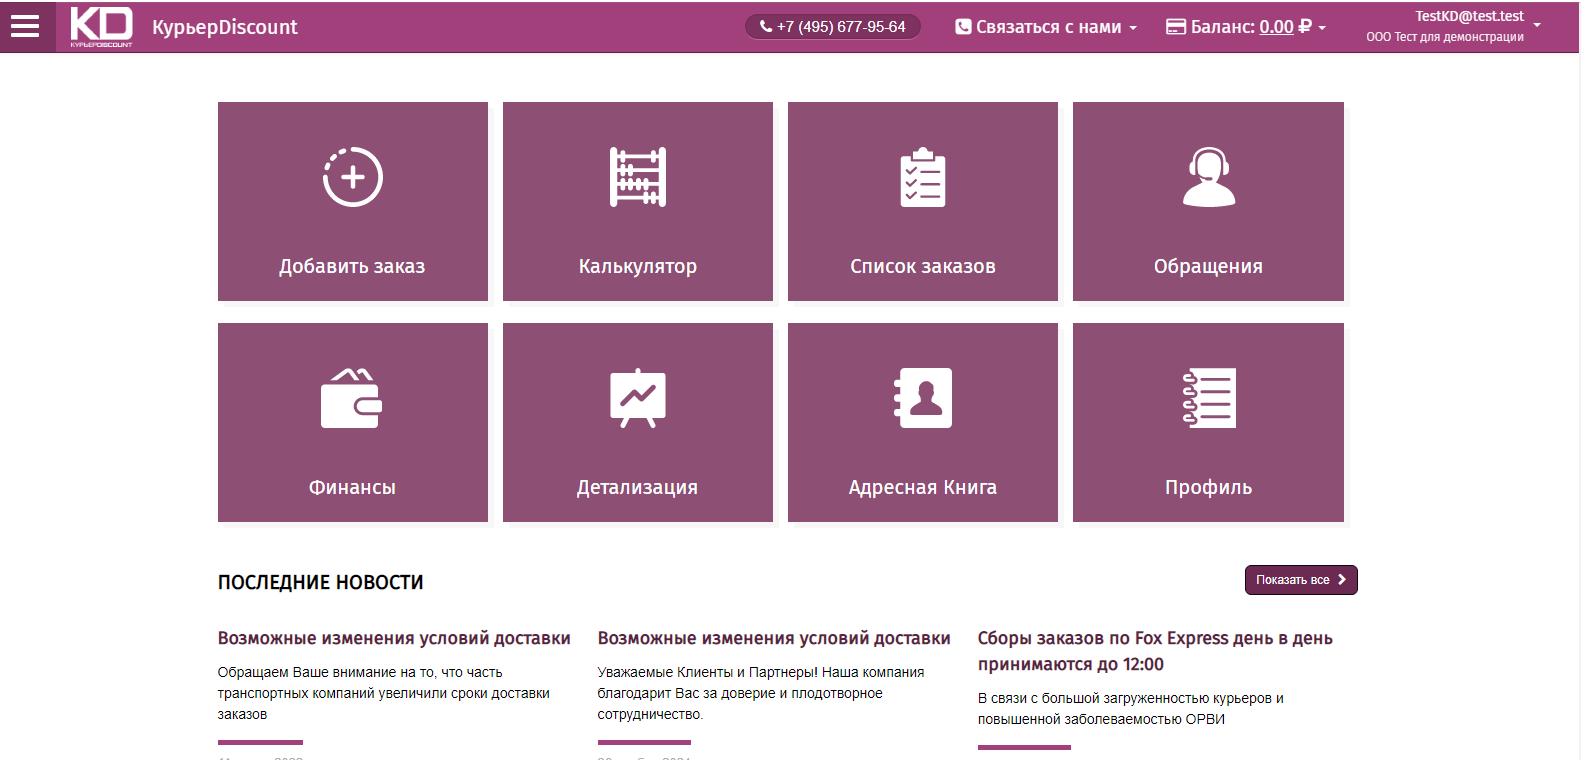Click the Адресная Книга contact book icon

[x=923, y=398]
